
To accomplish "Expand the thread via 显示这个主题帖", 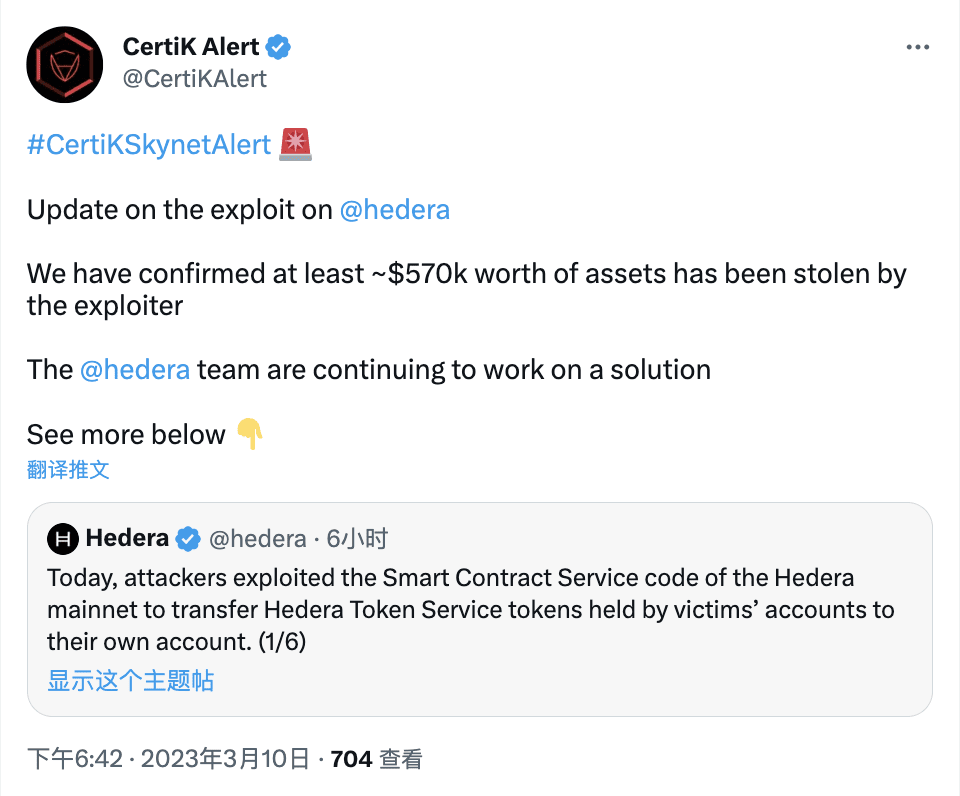I will [130, 681].
